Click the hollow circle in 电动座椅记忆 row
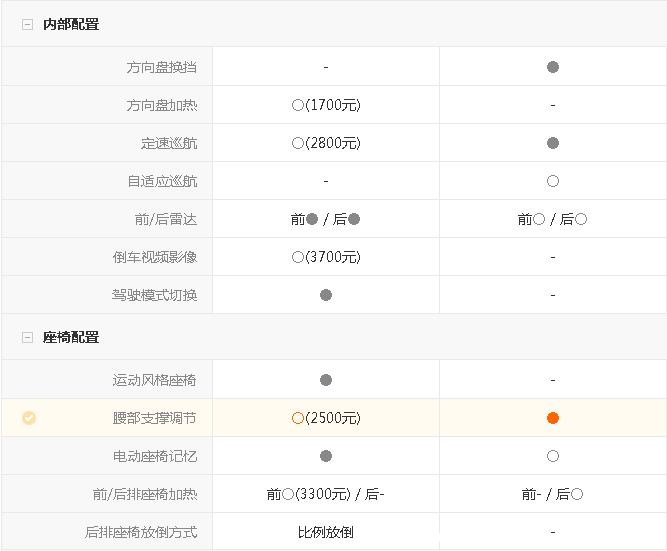Image resolution: width=667 pixels, height=551 pixels. coord(553,456)
